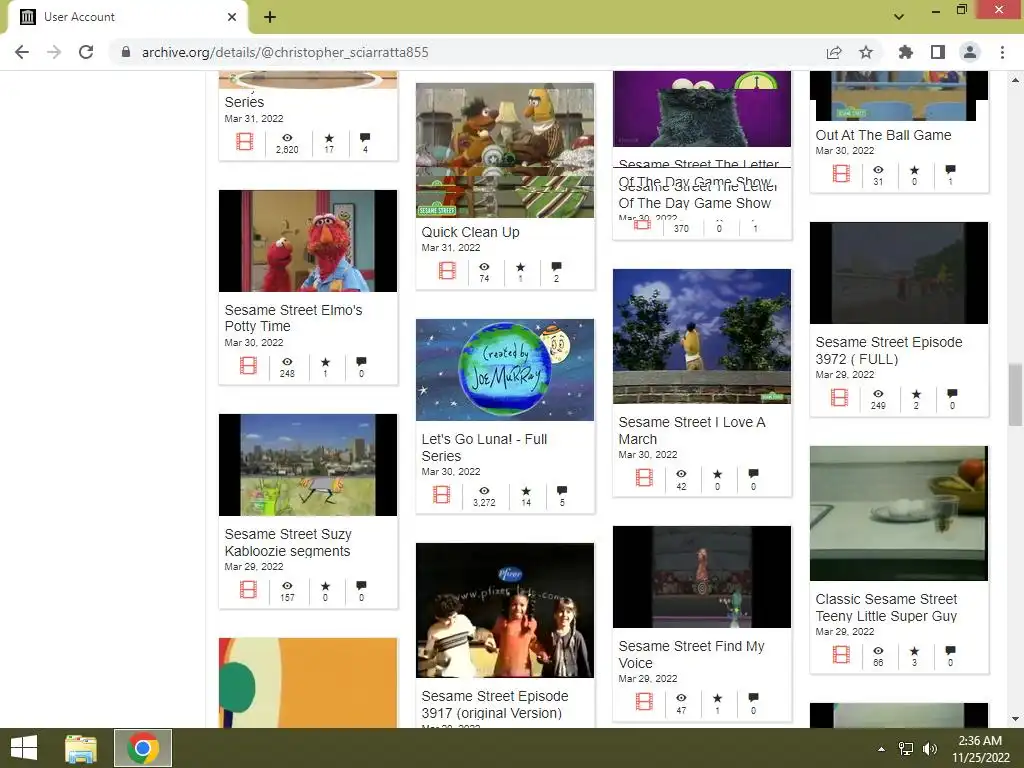Viewport: 1024px width, 768px height.
Task: Click the reviews bubble on Out At The Ball Game card
Action: pyautogui.click(x=950, y=170)
